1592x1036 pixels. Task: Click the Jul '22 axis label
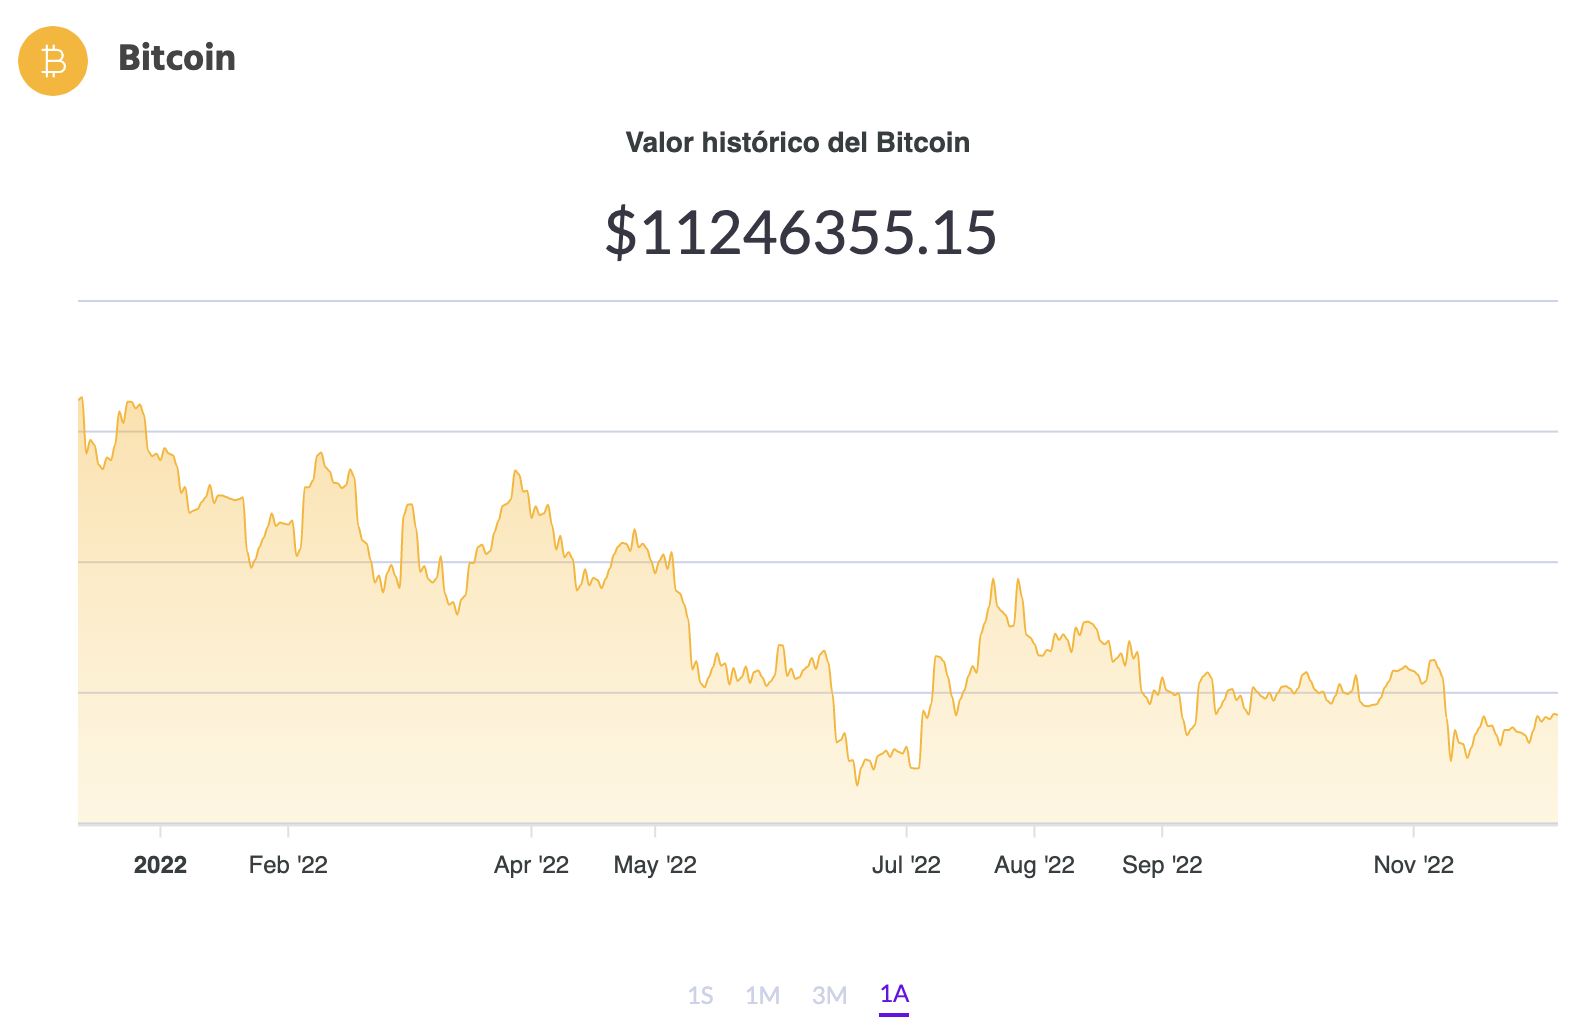click(906, 865)
